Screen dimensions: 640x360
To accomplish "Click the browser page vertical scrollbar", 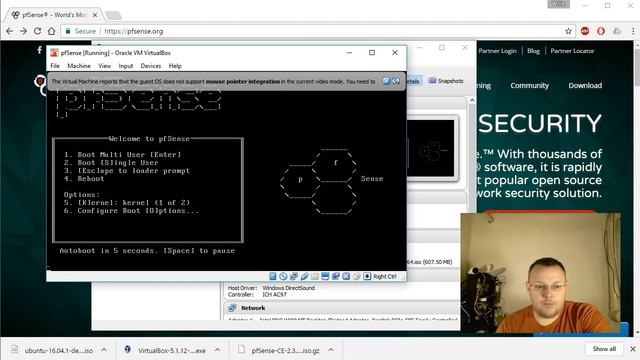I will click(636, 188).
